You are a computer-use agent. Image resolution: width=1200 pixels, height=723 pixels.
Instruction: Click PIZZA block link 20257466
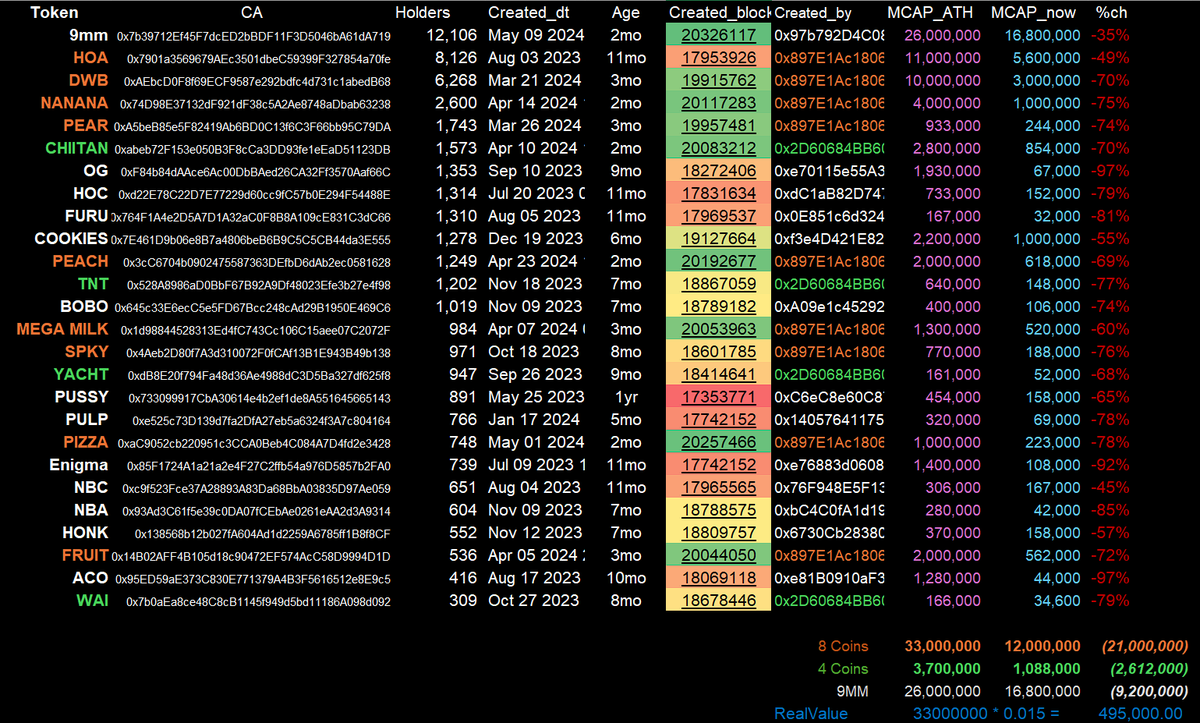(718, 442)
